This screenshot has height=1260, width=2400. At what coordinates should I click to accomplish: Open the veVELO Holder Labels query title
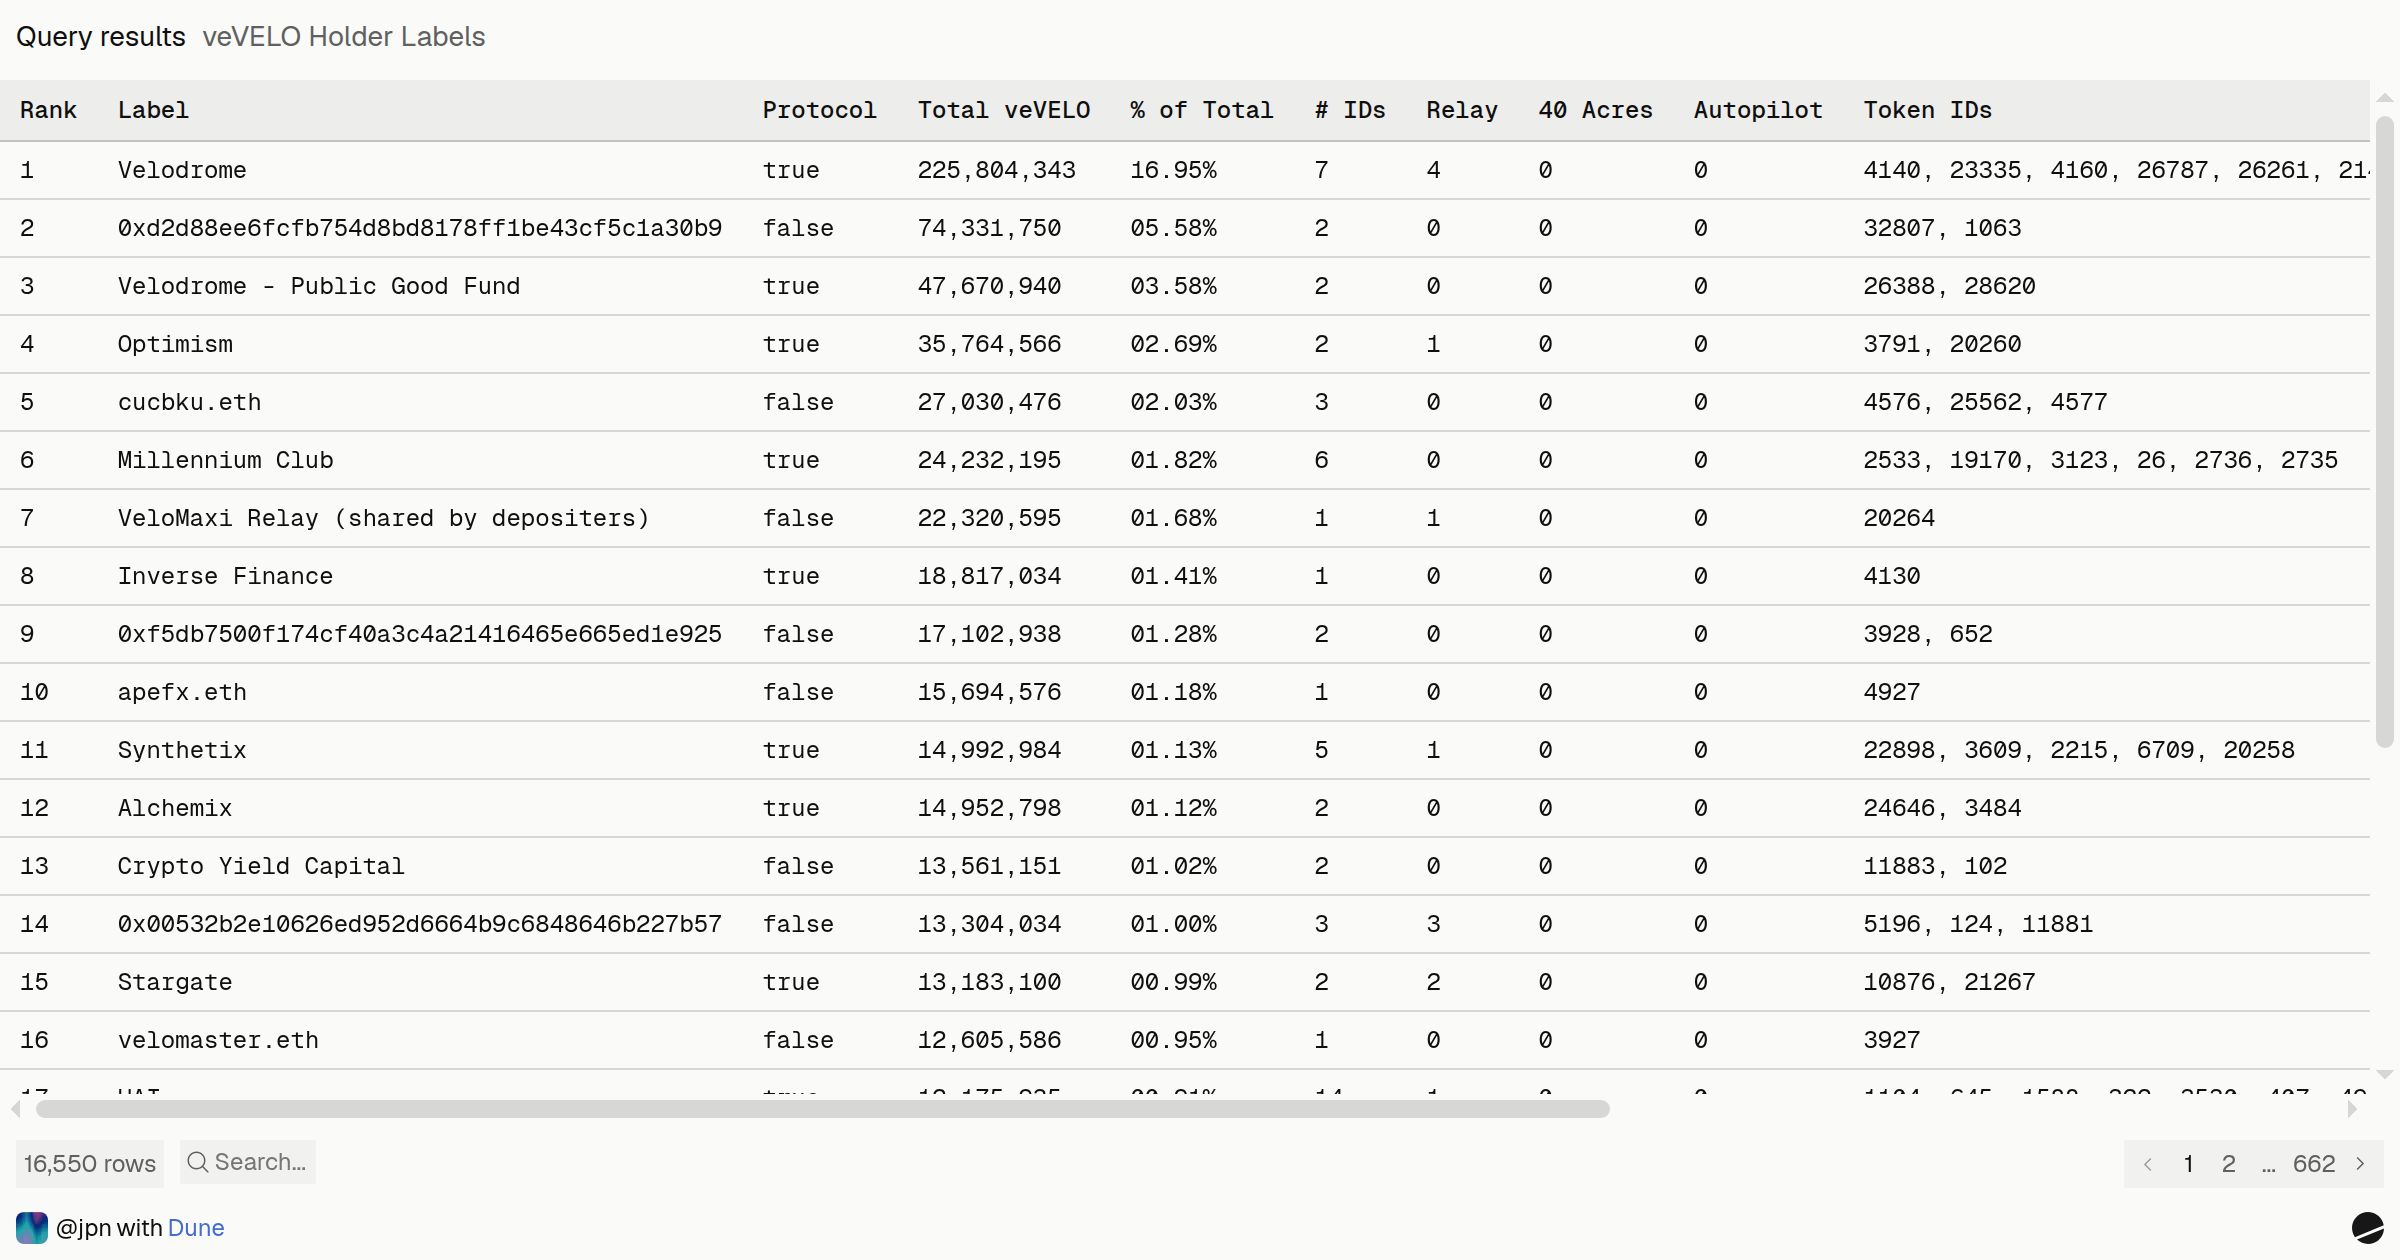point(344,37)
